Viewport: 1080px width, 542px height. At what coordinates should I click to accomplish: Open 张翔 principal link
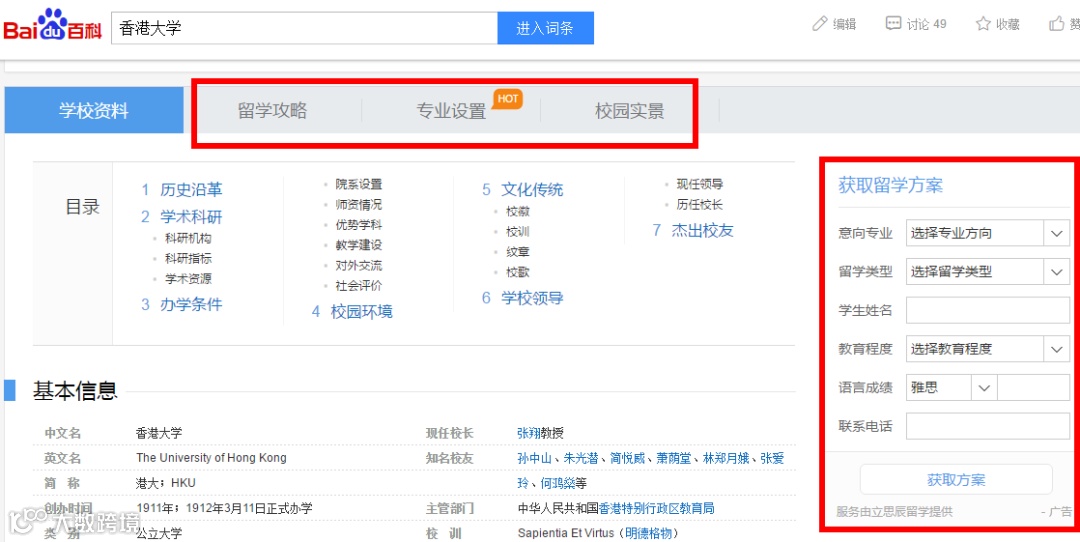(x=528, y=433)
